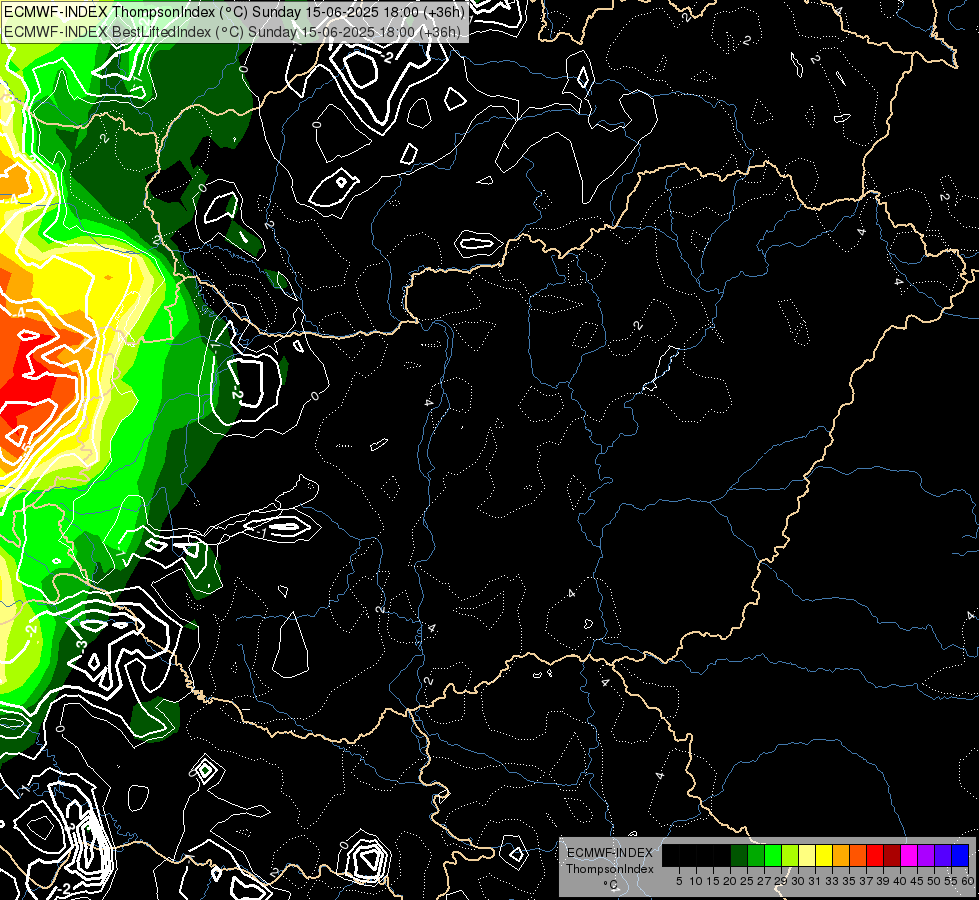Click the legend tick value '60'
The width and height of the screenshot is (979, 900).
pyautogui.click(x=968, y=881)
